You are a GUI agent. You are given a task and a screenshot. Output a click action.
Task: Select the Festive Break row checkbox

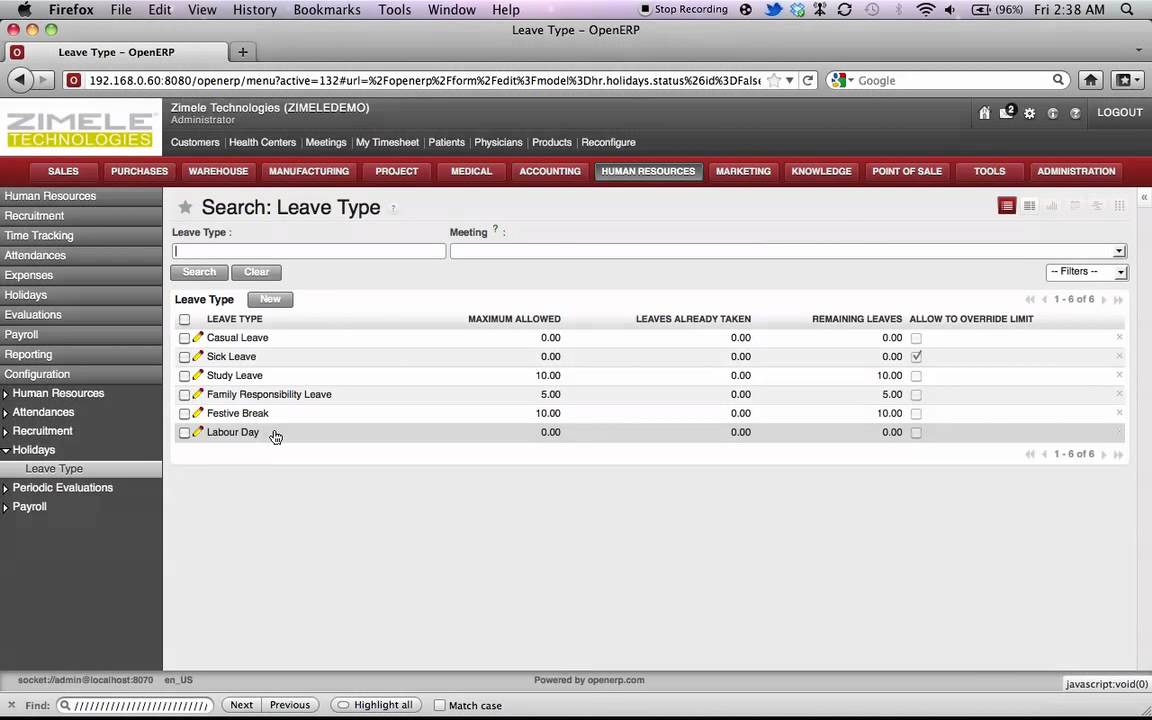click(184, 414)
